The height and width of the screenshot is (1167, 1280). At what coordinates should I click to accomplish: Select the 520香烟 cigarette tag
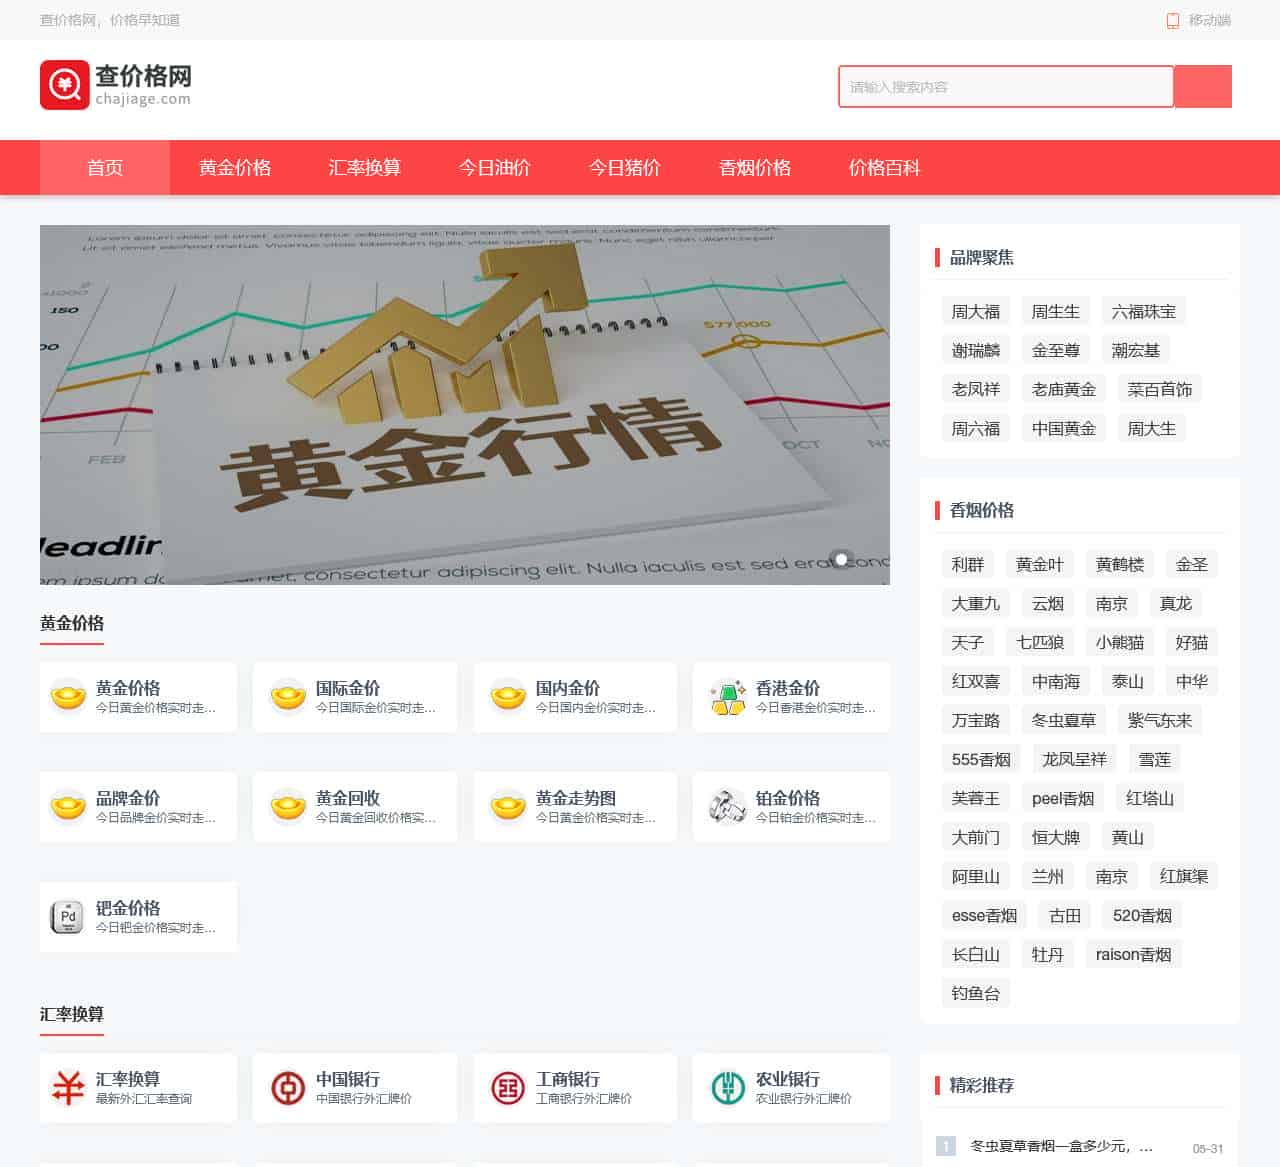[x=1142, y=915]
